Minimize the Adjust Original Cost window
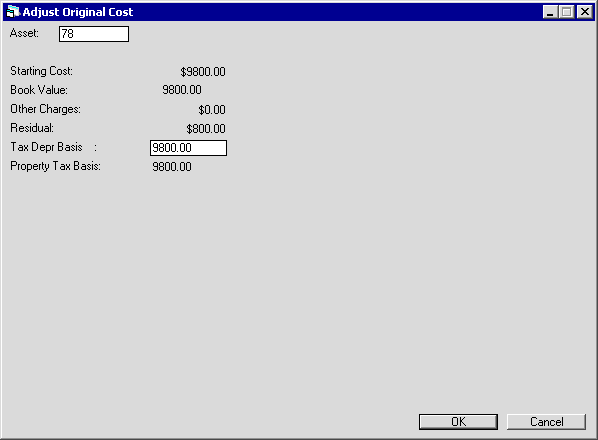 click(550, 12)
